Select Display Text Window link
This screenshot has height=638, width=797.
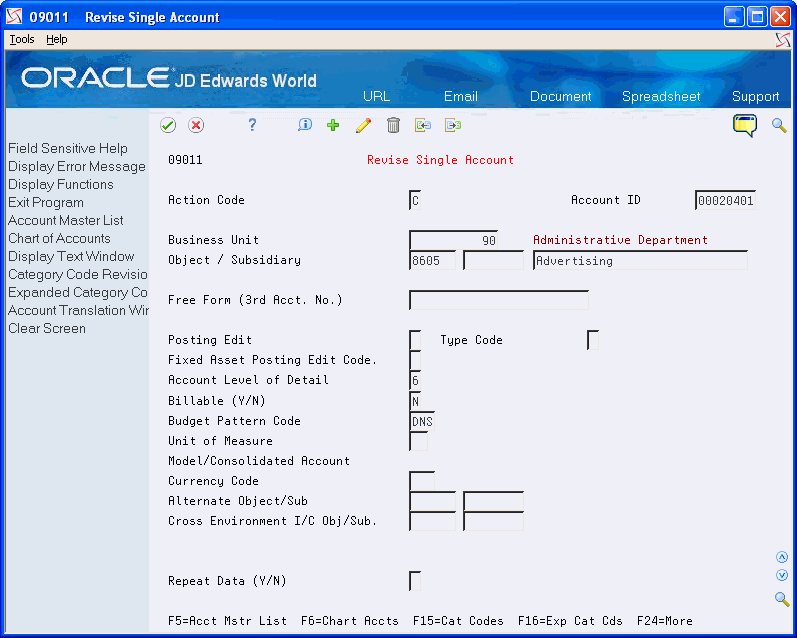coord(71,256)
